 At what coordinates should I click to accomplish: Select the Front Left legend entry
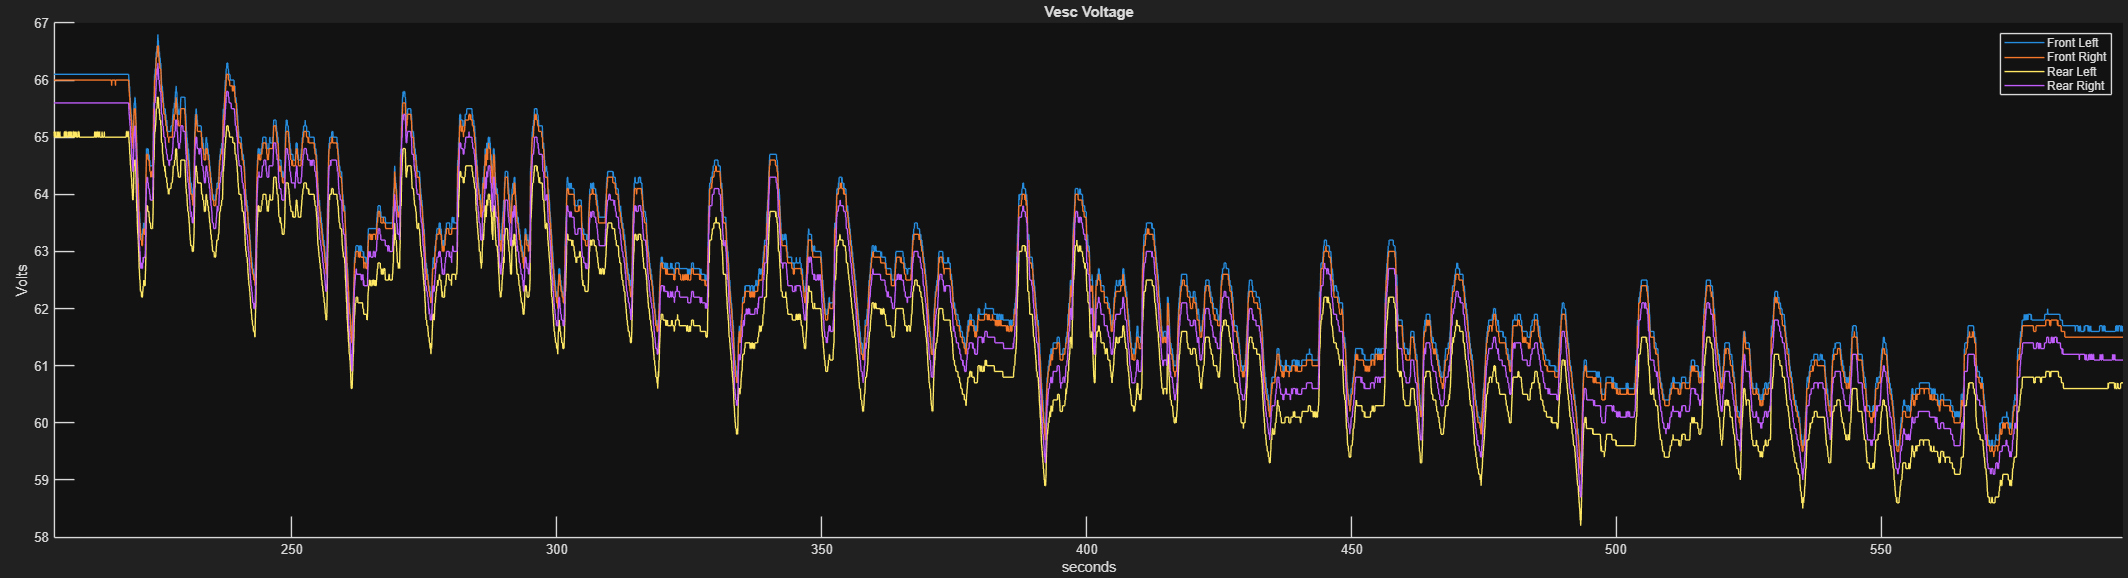click(2072, 43)
